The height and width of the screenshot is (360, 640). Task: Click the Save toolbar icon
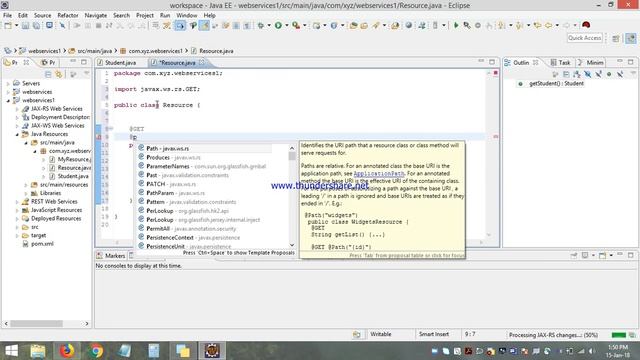(x=25, y=25)
